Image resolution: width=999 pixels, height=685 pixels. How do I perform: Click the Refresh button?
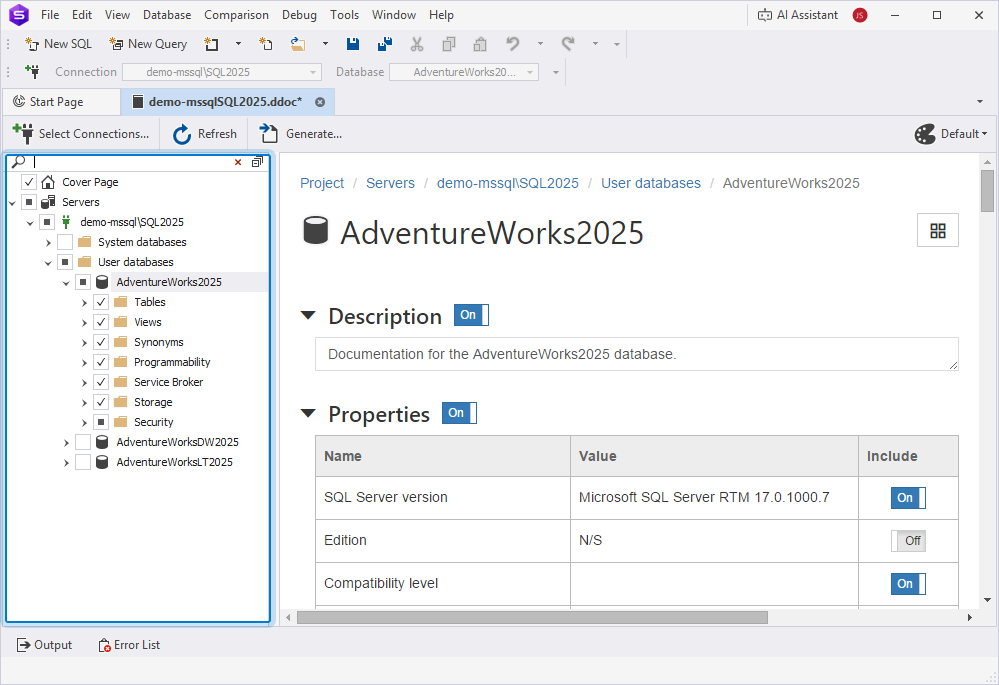(205, 134)
